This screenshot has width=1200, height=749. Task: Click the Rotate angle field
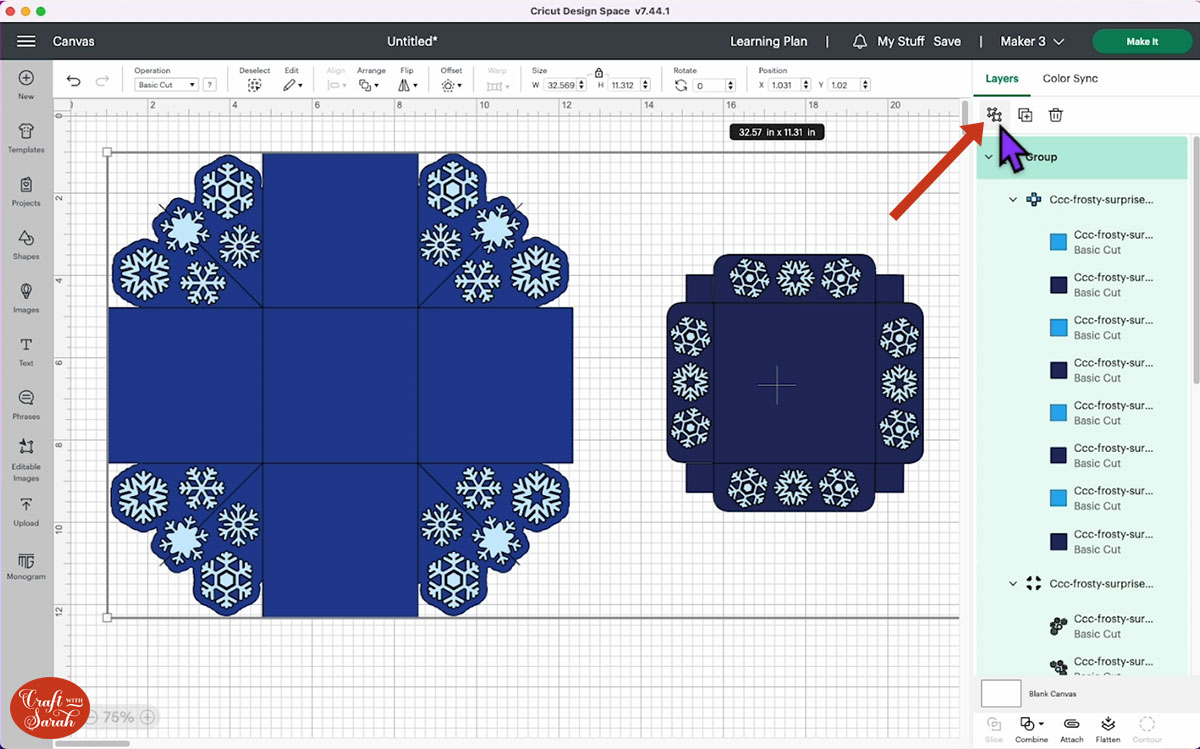(x=709, y=85)
